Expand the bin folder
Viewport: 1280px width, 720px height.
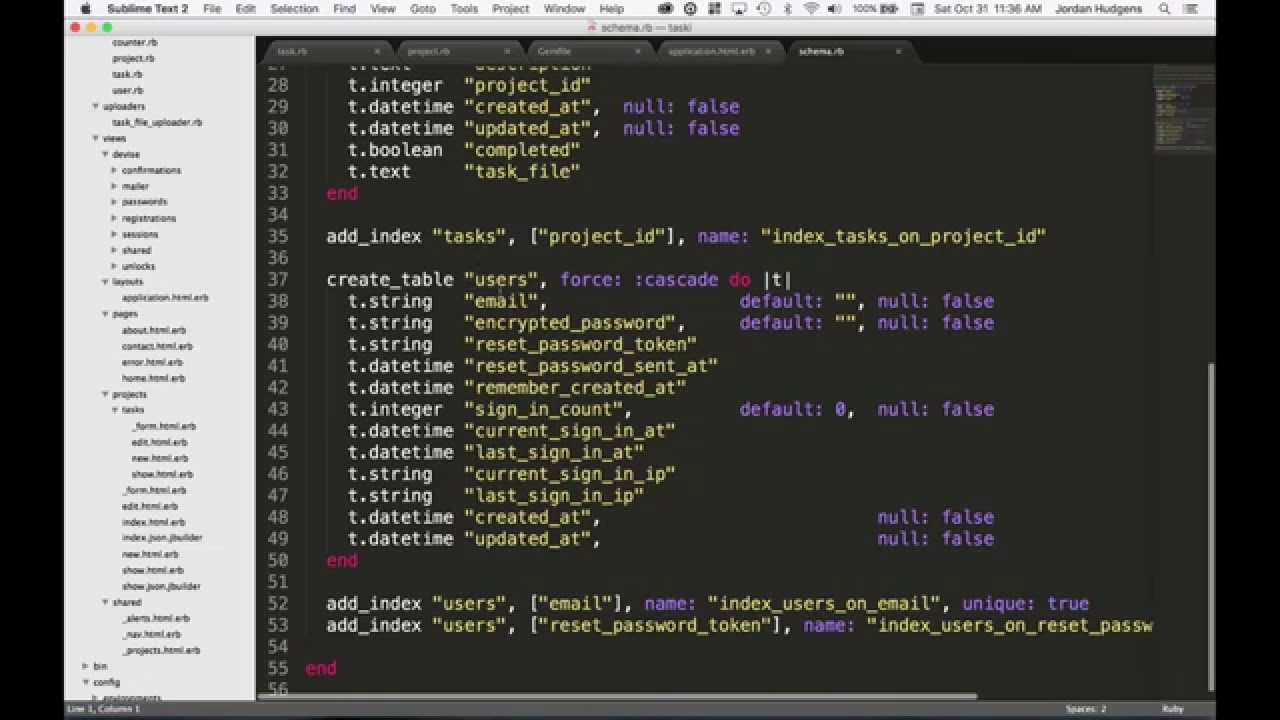86,666
